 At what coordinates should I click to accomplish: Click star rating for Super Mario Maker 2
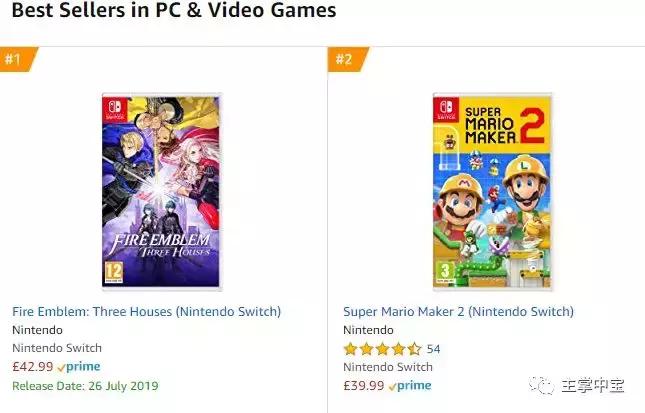(382, 349)
